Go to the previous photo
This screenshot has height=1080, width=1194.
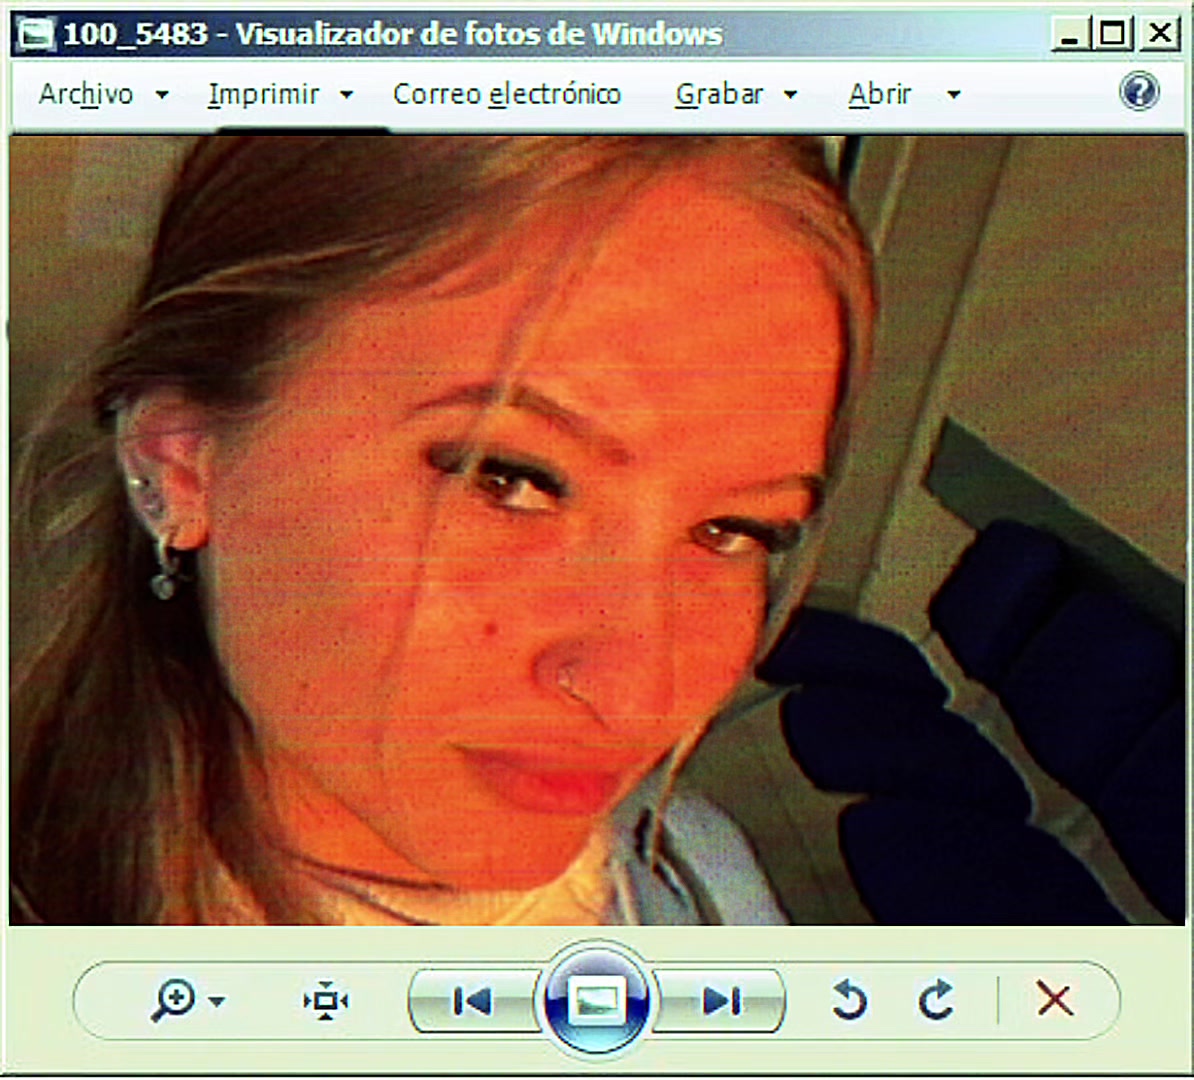[473, 1001]
